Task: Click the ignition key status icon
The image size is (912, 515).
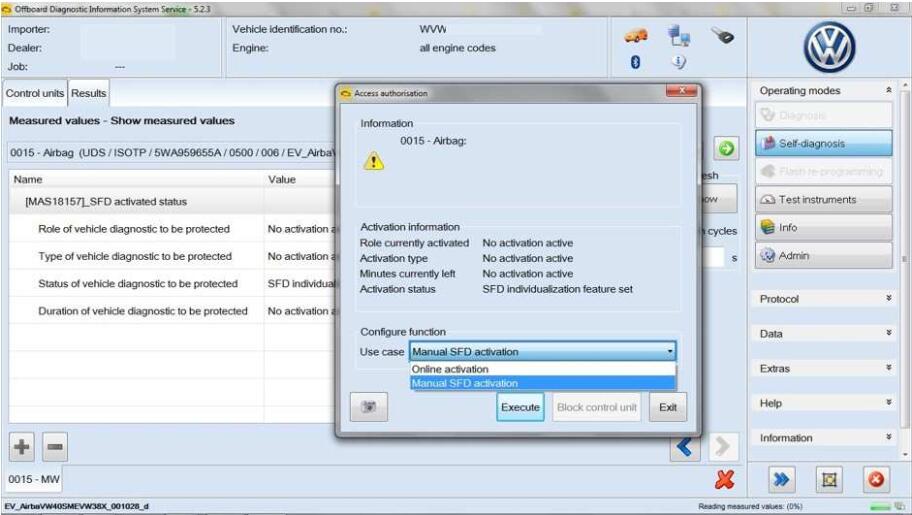Action: pyautogui.click(x=722, y=36)
